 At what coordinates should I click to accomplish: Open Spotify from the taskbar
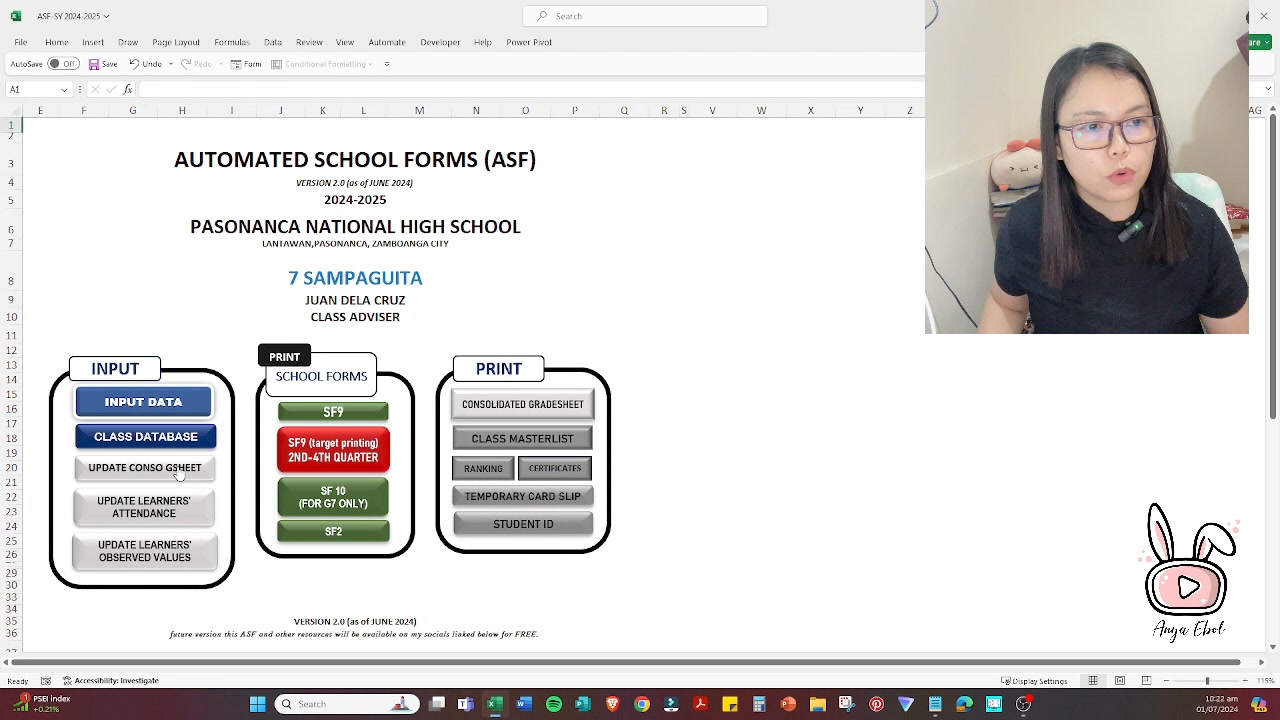coord(554,704)
